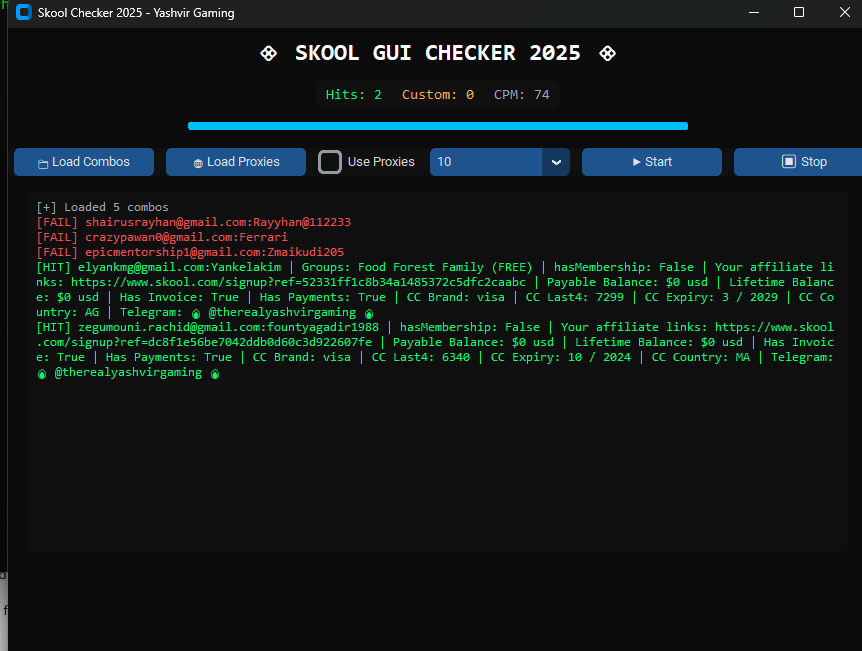Click the thread count field showing 10

[x=486, y=162]
